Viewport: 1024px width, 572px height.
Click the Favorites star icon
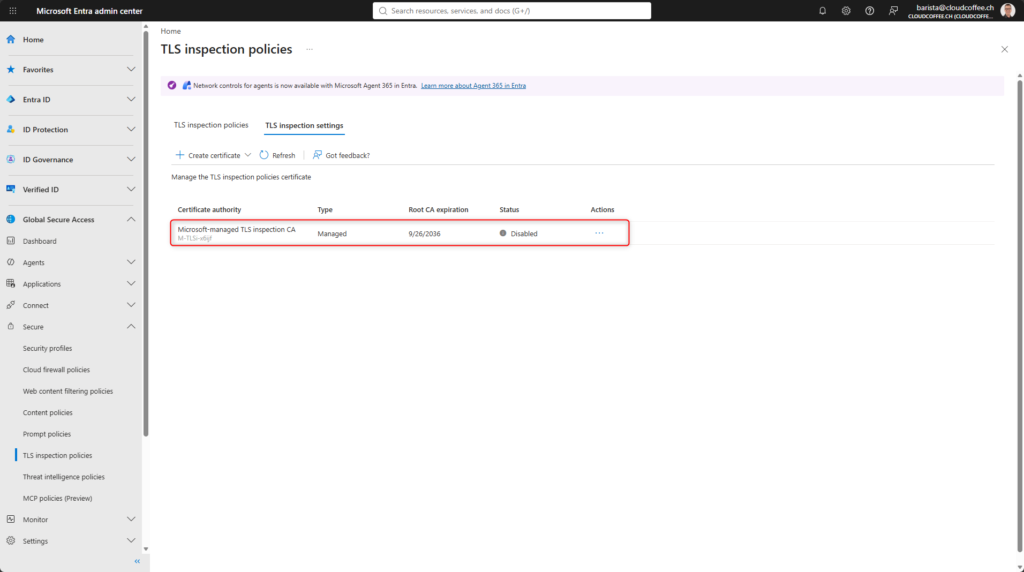10,69
